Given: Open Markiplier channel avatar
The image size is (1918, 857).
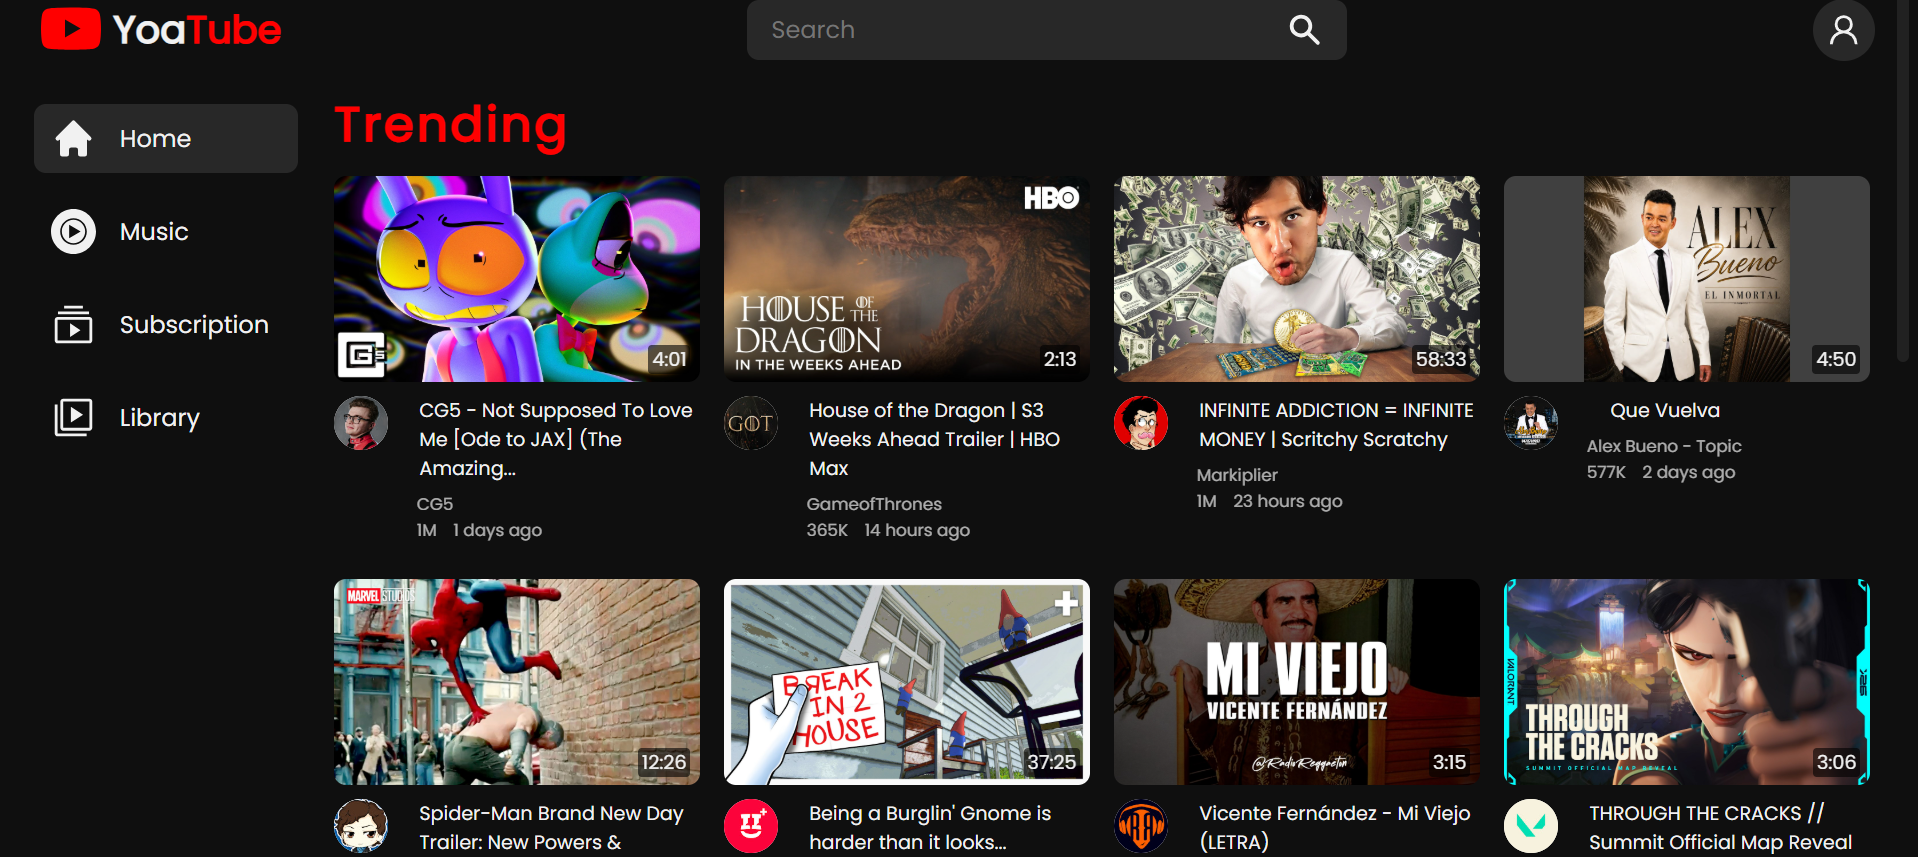Looking at the screenshot, I should pyautogui.click(x=1141, y=423).
